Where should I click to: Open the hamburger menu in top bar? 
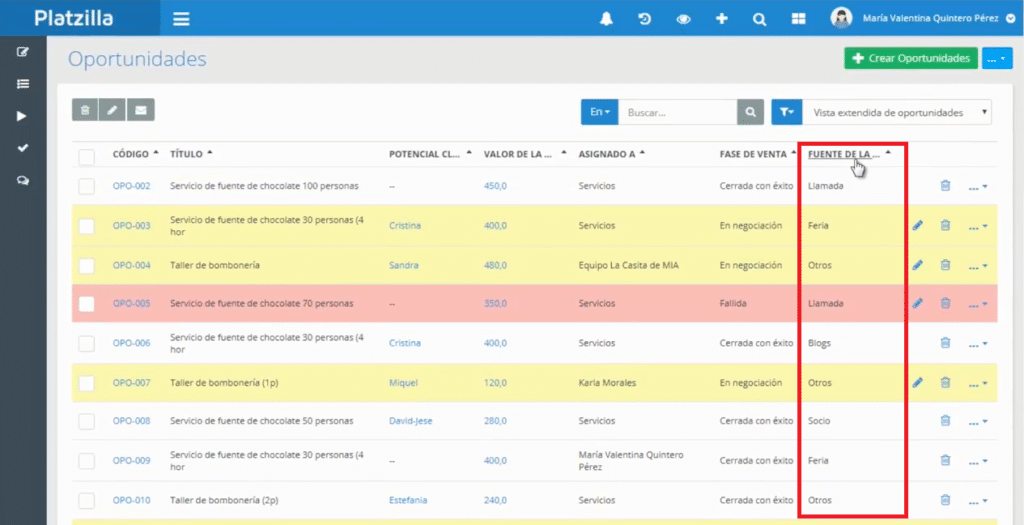[x=181, y=19]
